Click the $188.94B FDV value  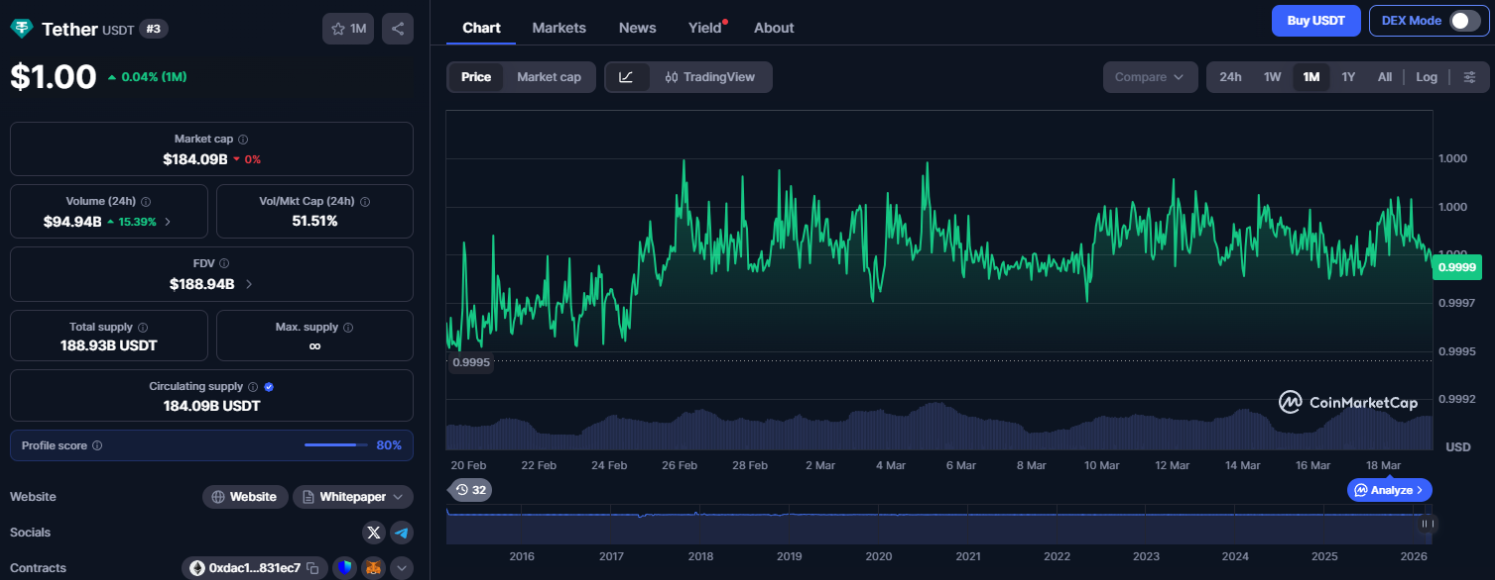(x=202, y=284)
